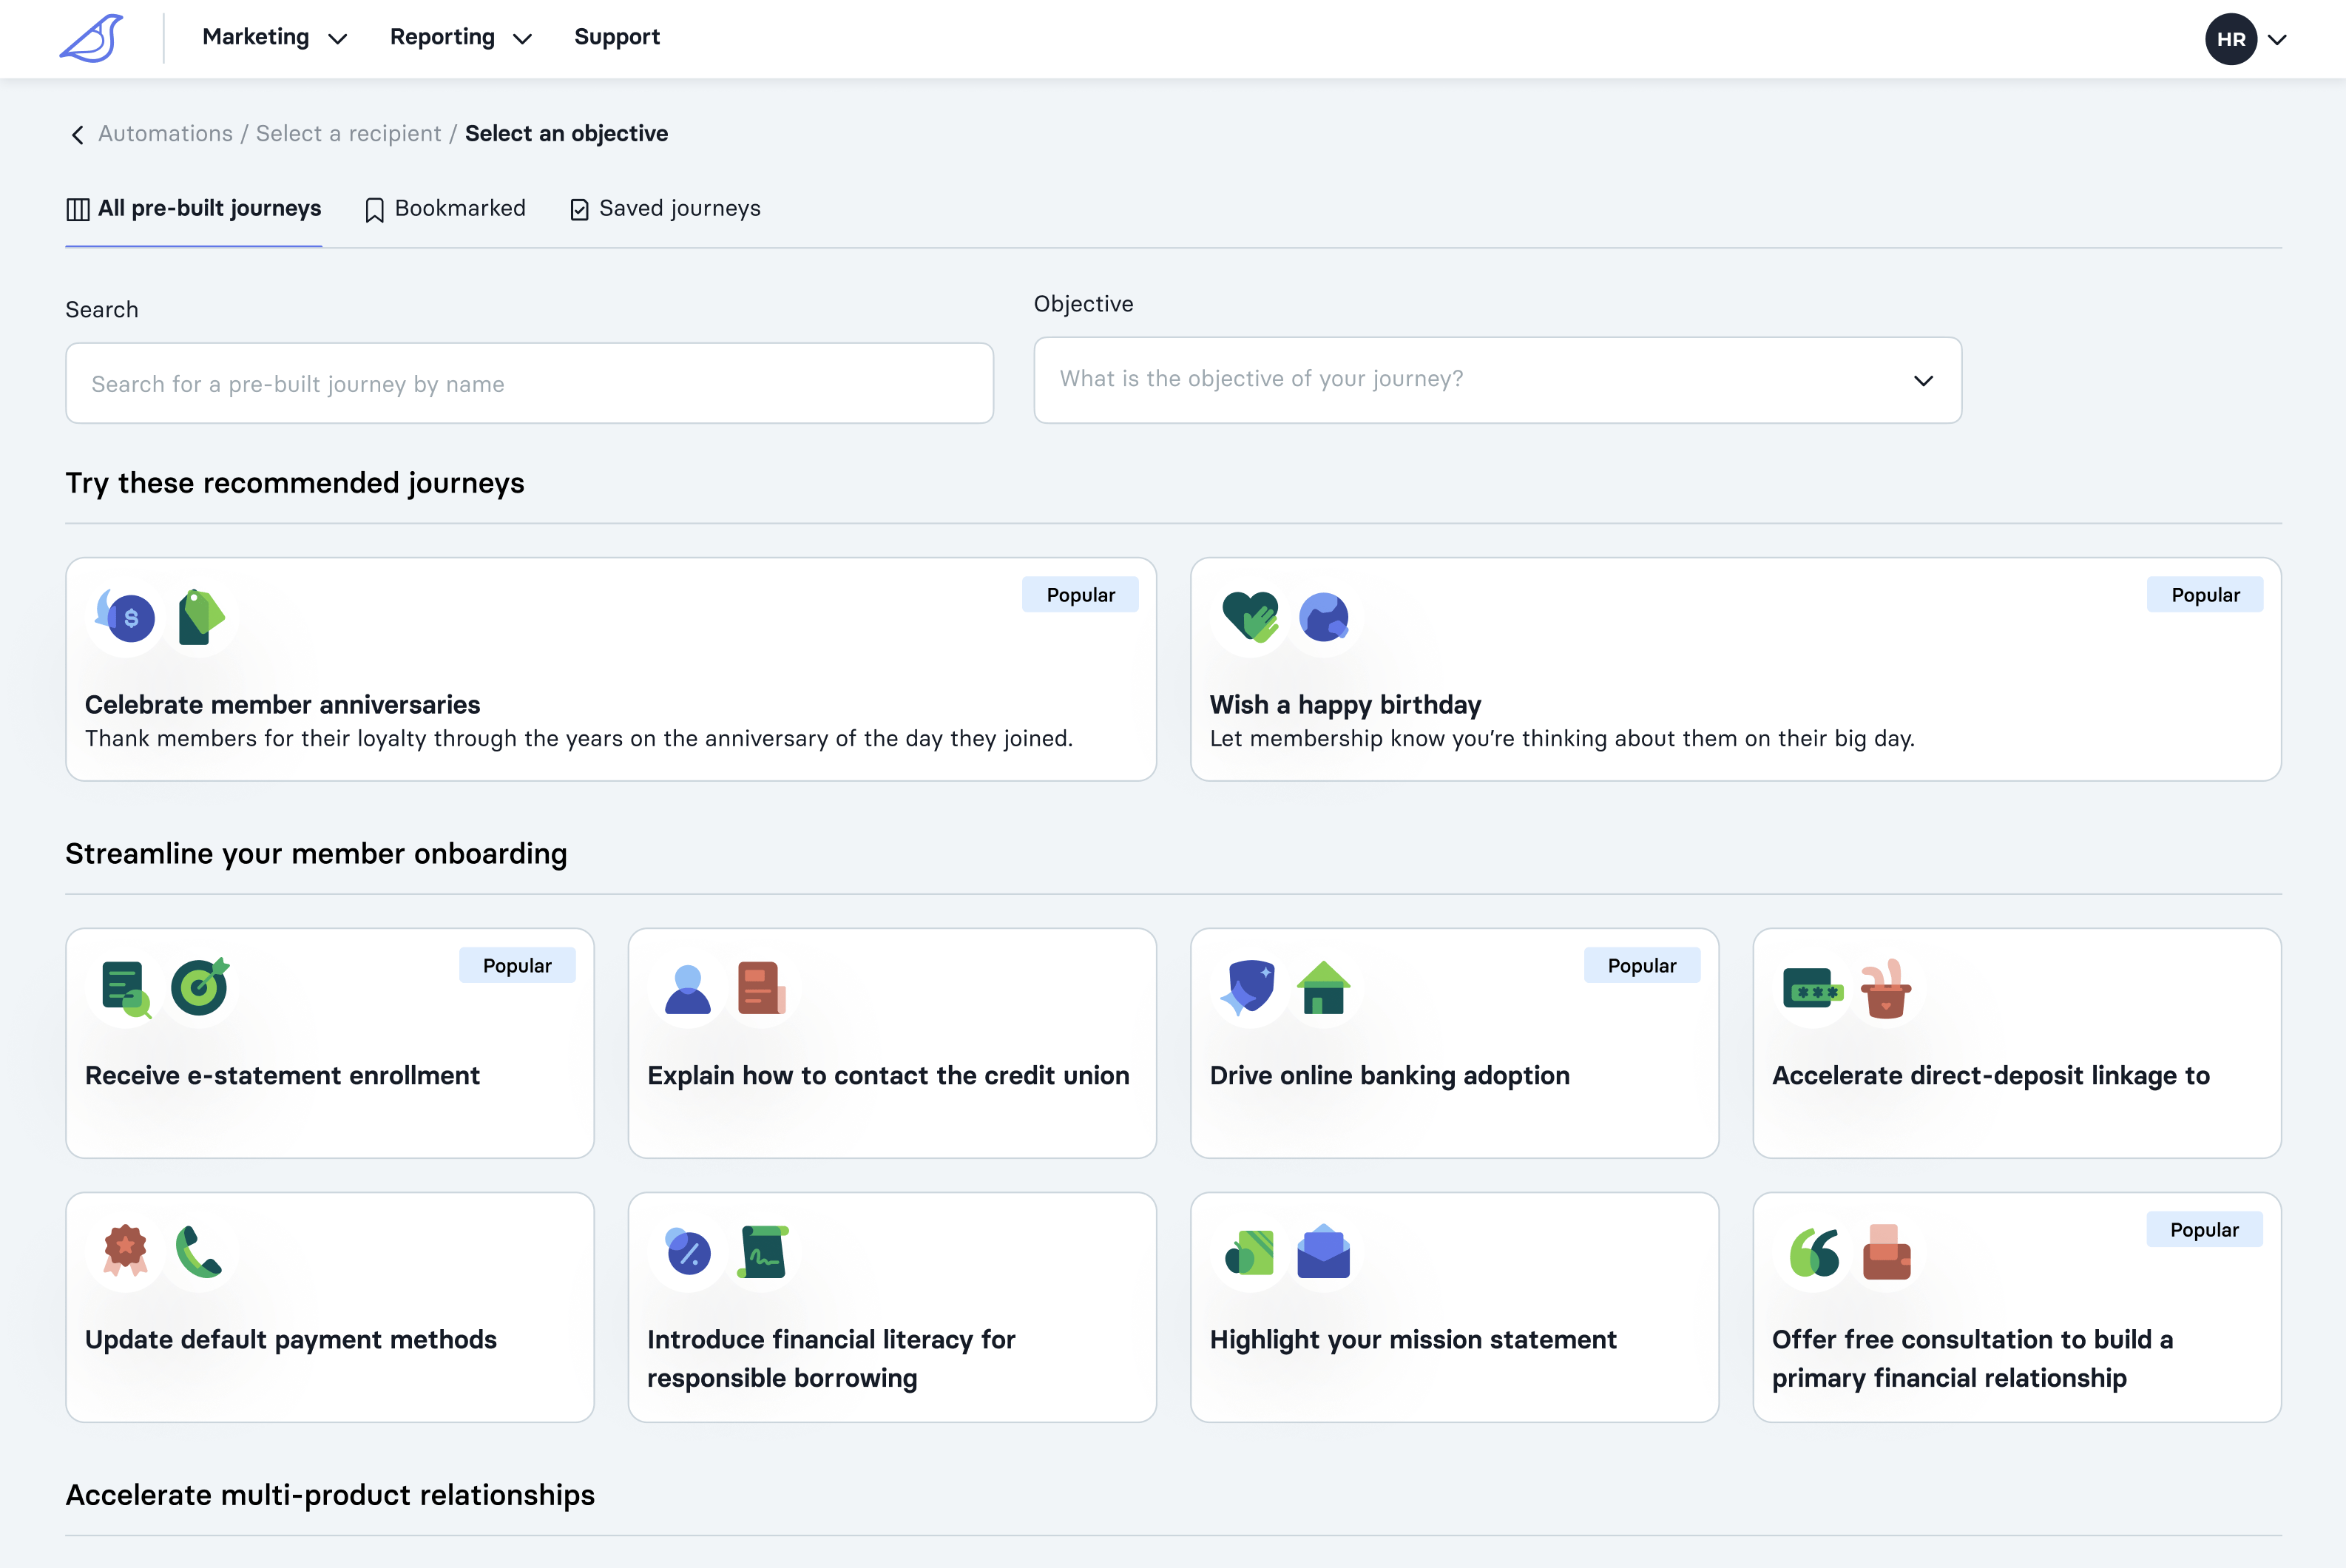Select the Offer free consultation journey card
Viewport: 2346px width, 1568px height.
(2016, 1307)
